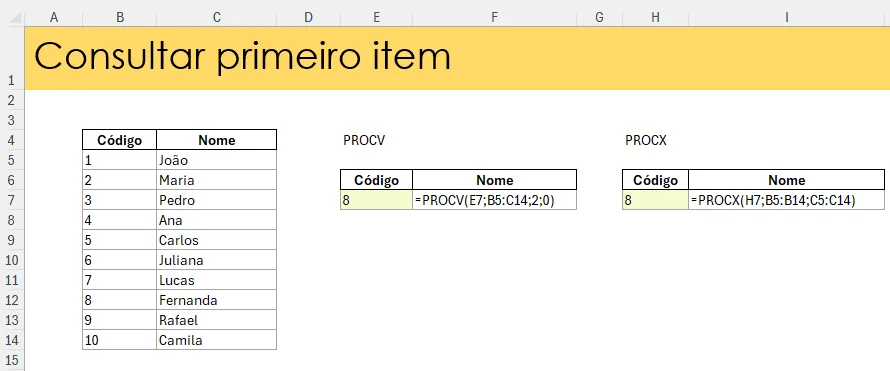Click the PROCX formula cell I7
This screenshot has width=890, height=371.
787,200
